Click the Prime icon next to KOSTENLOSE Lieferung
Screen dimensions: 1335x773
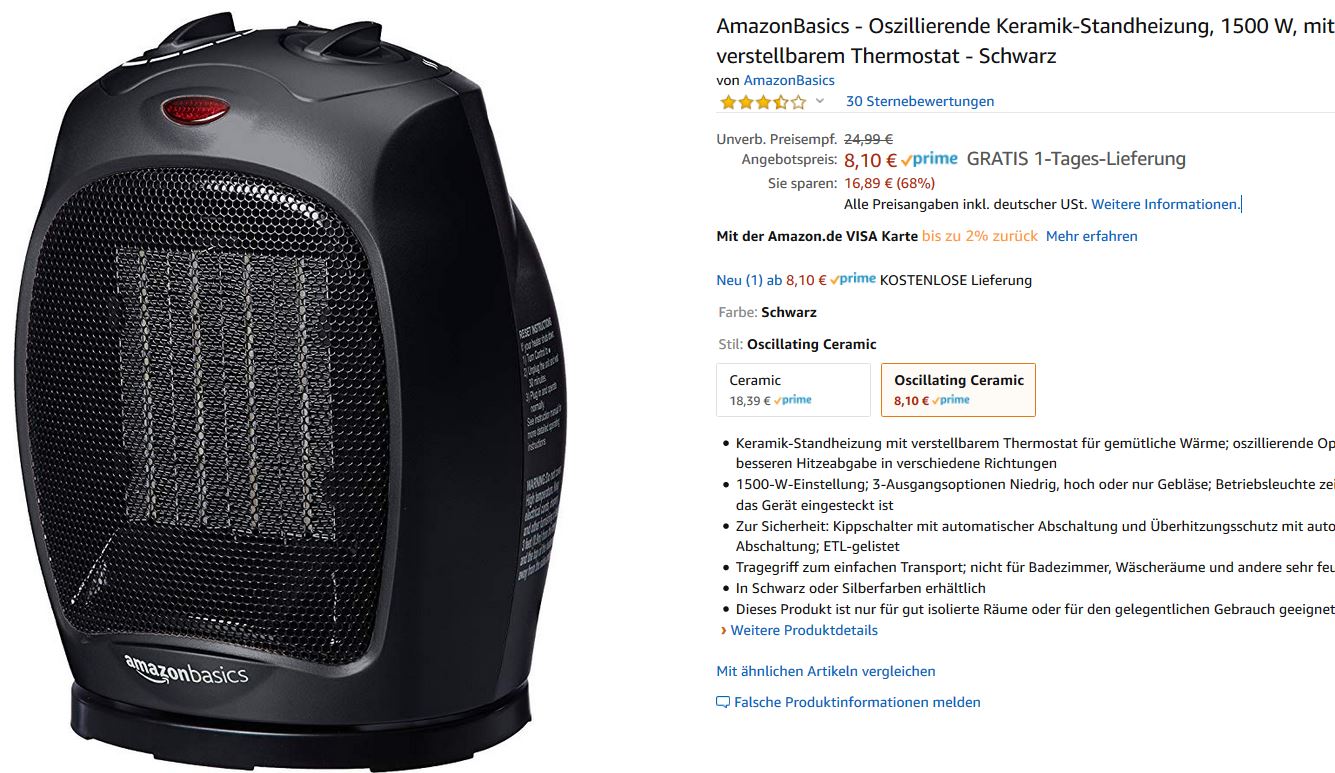(853, 279)
